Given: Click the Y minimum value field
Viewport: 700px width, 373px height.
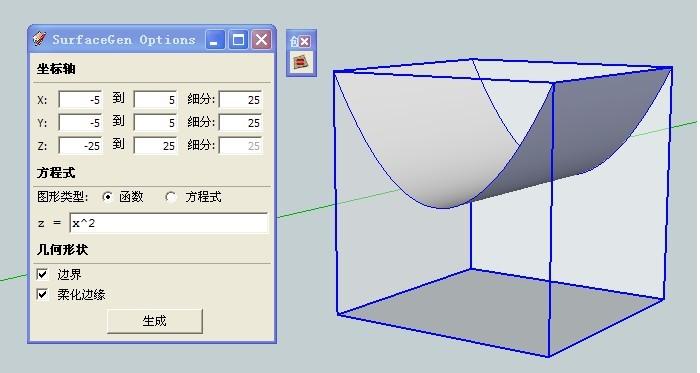Looking at the screenshot, I should click(80, 122).
